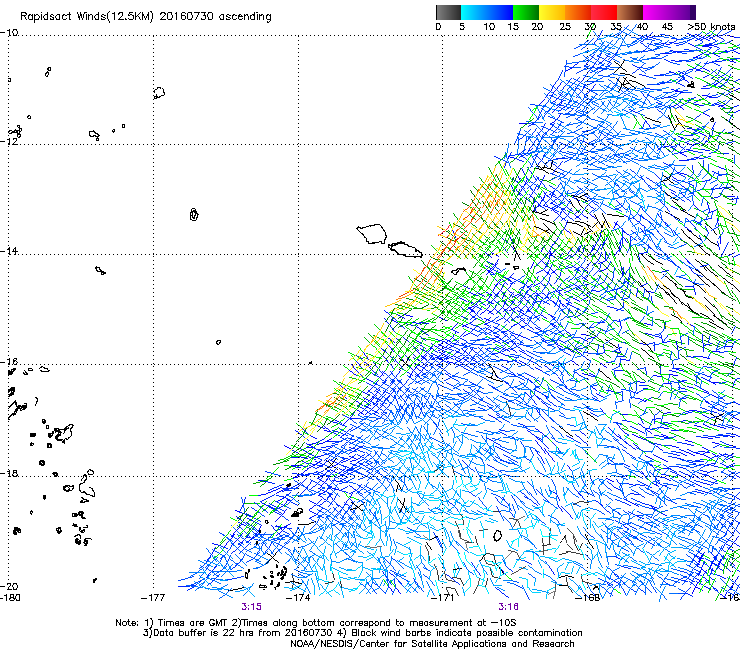Image resolution: width=740 pixels, height=650 pixels.
Task: Click the '-180' longitude label
Action: pos(10,597)
